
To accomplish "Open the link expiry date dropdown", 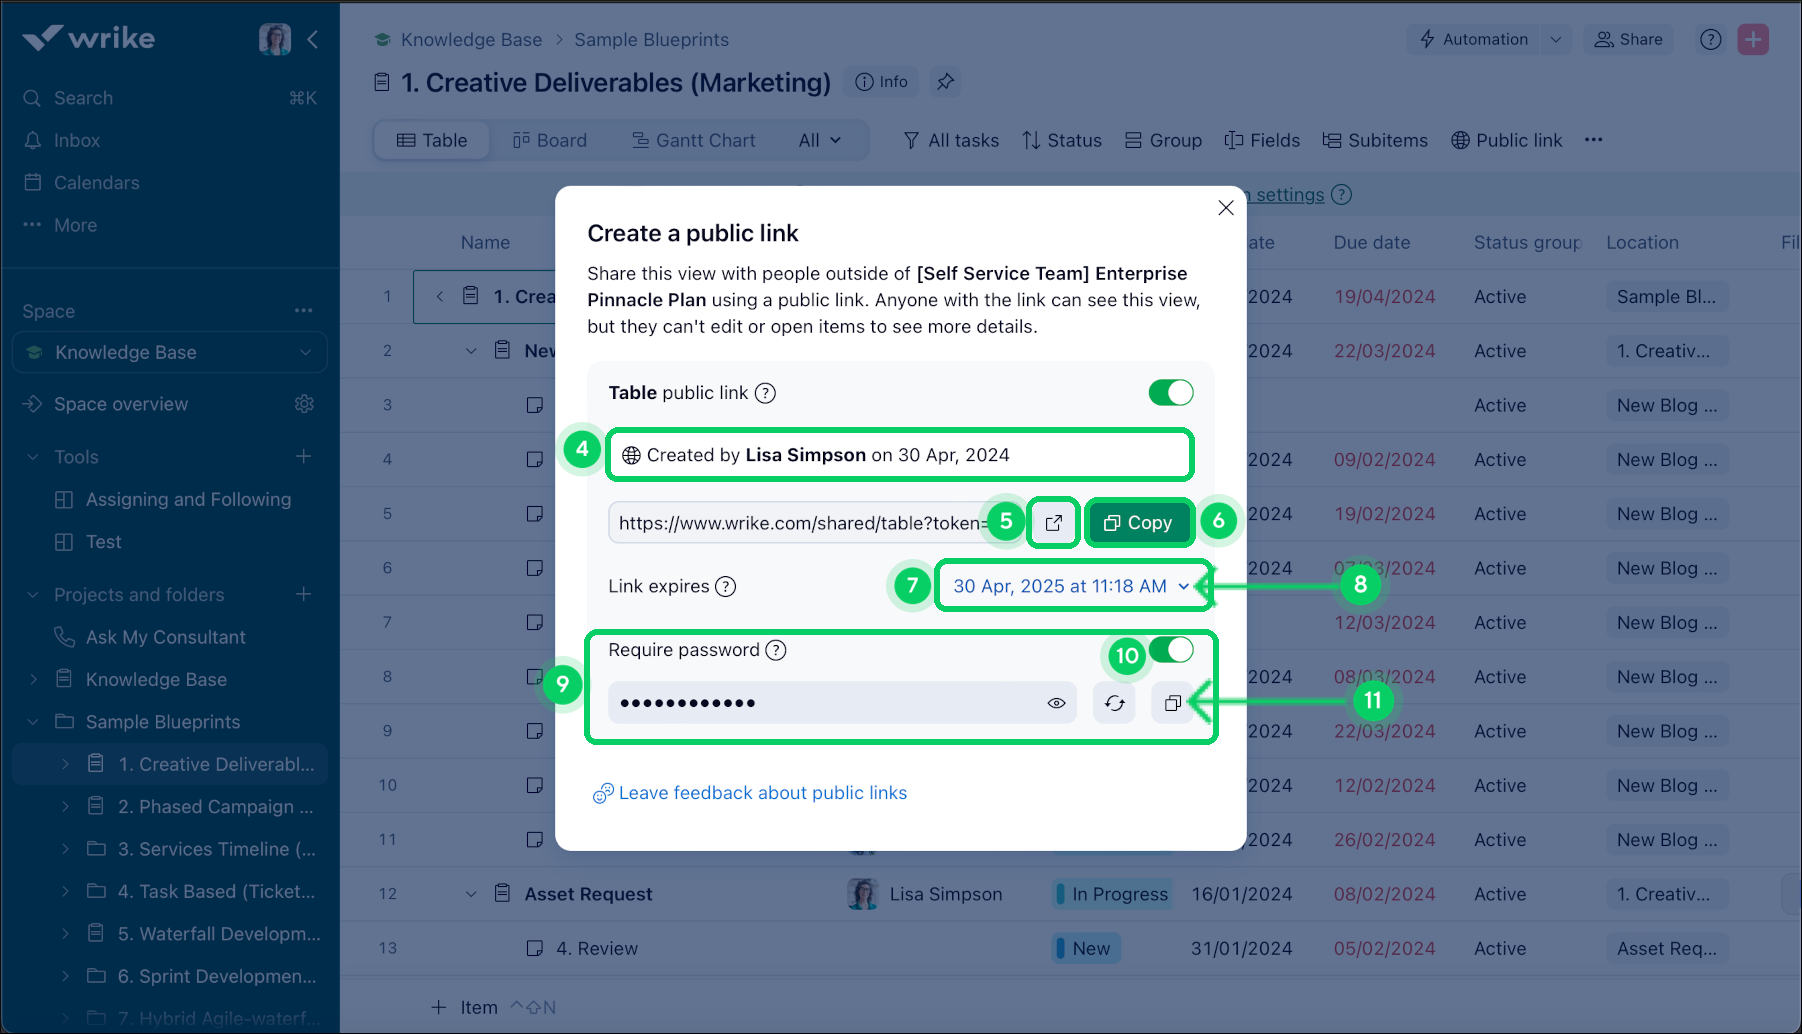I will click(x=1070, y=586).
